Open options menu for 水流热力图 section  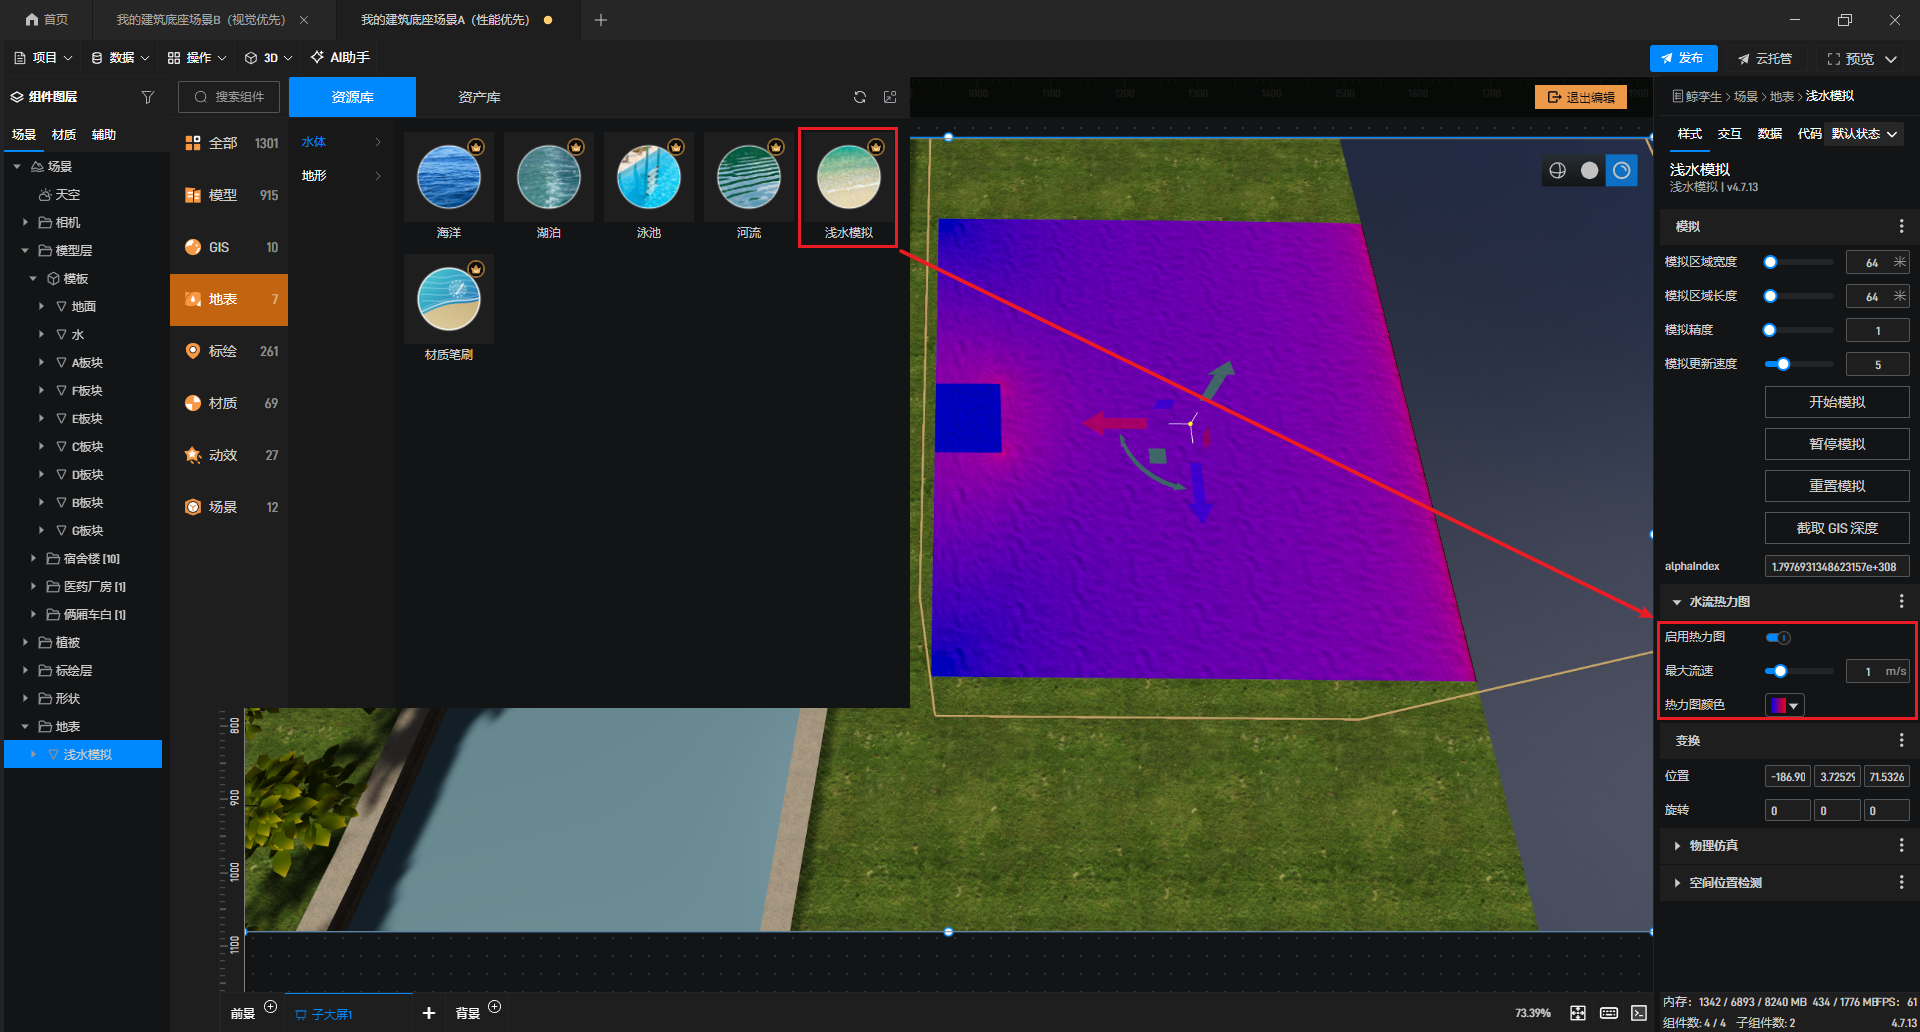coord(1901,601)
